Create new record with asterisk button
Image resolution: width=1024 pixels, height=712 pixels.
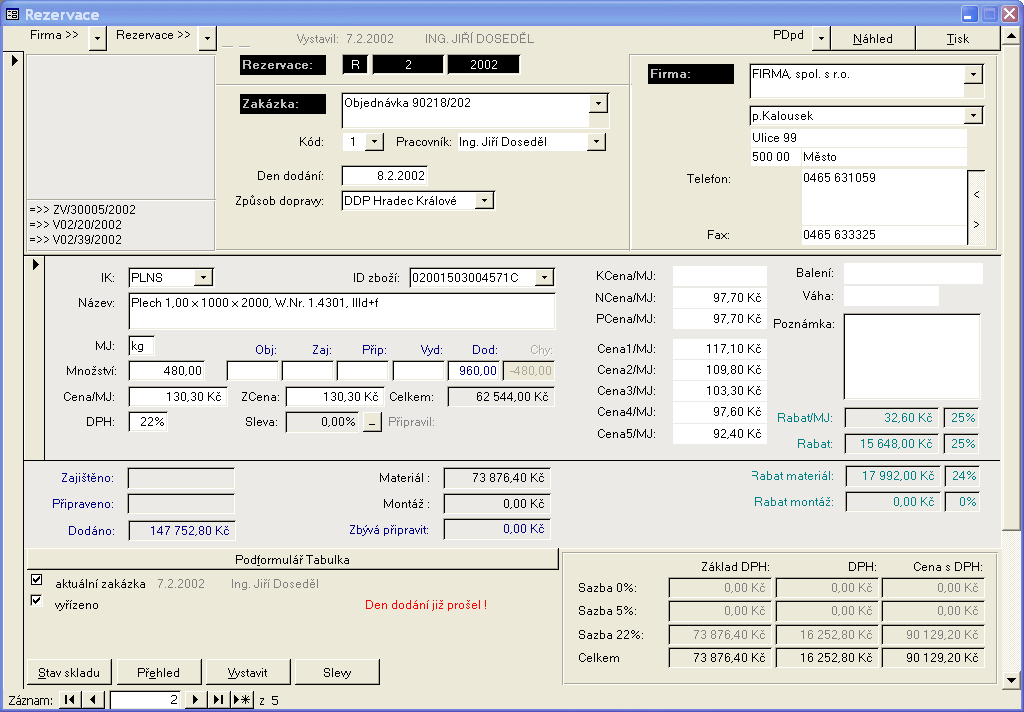point(242,700)
